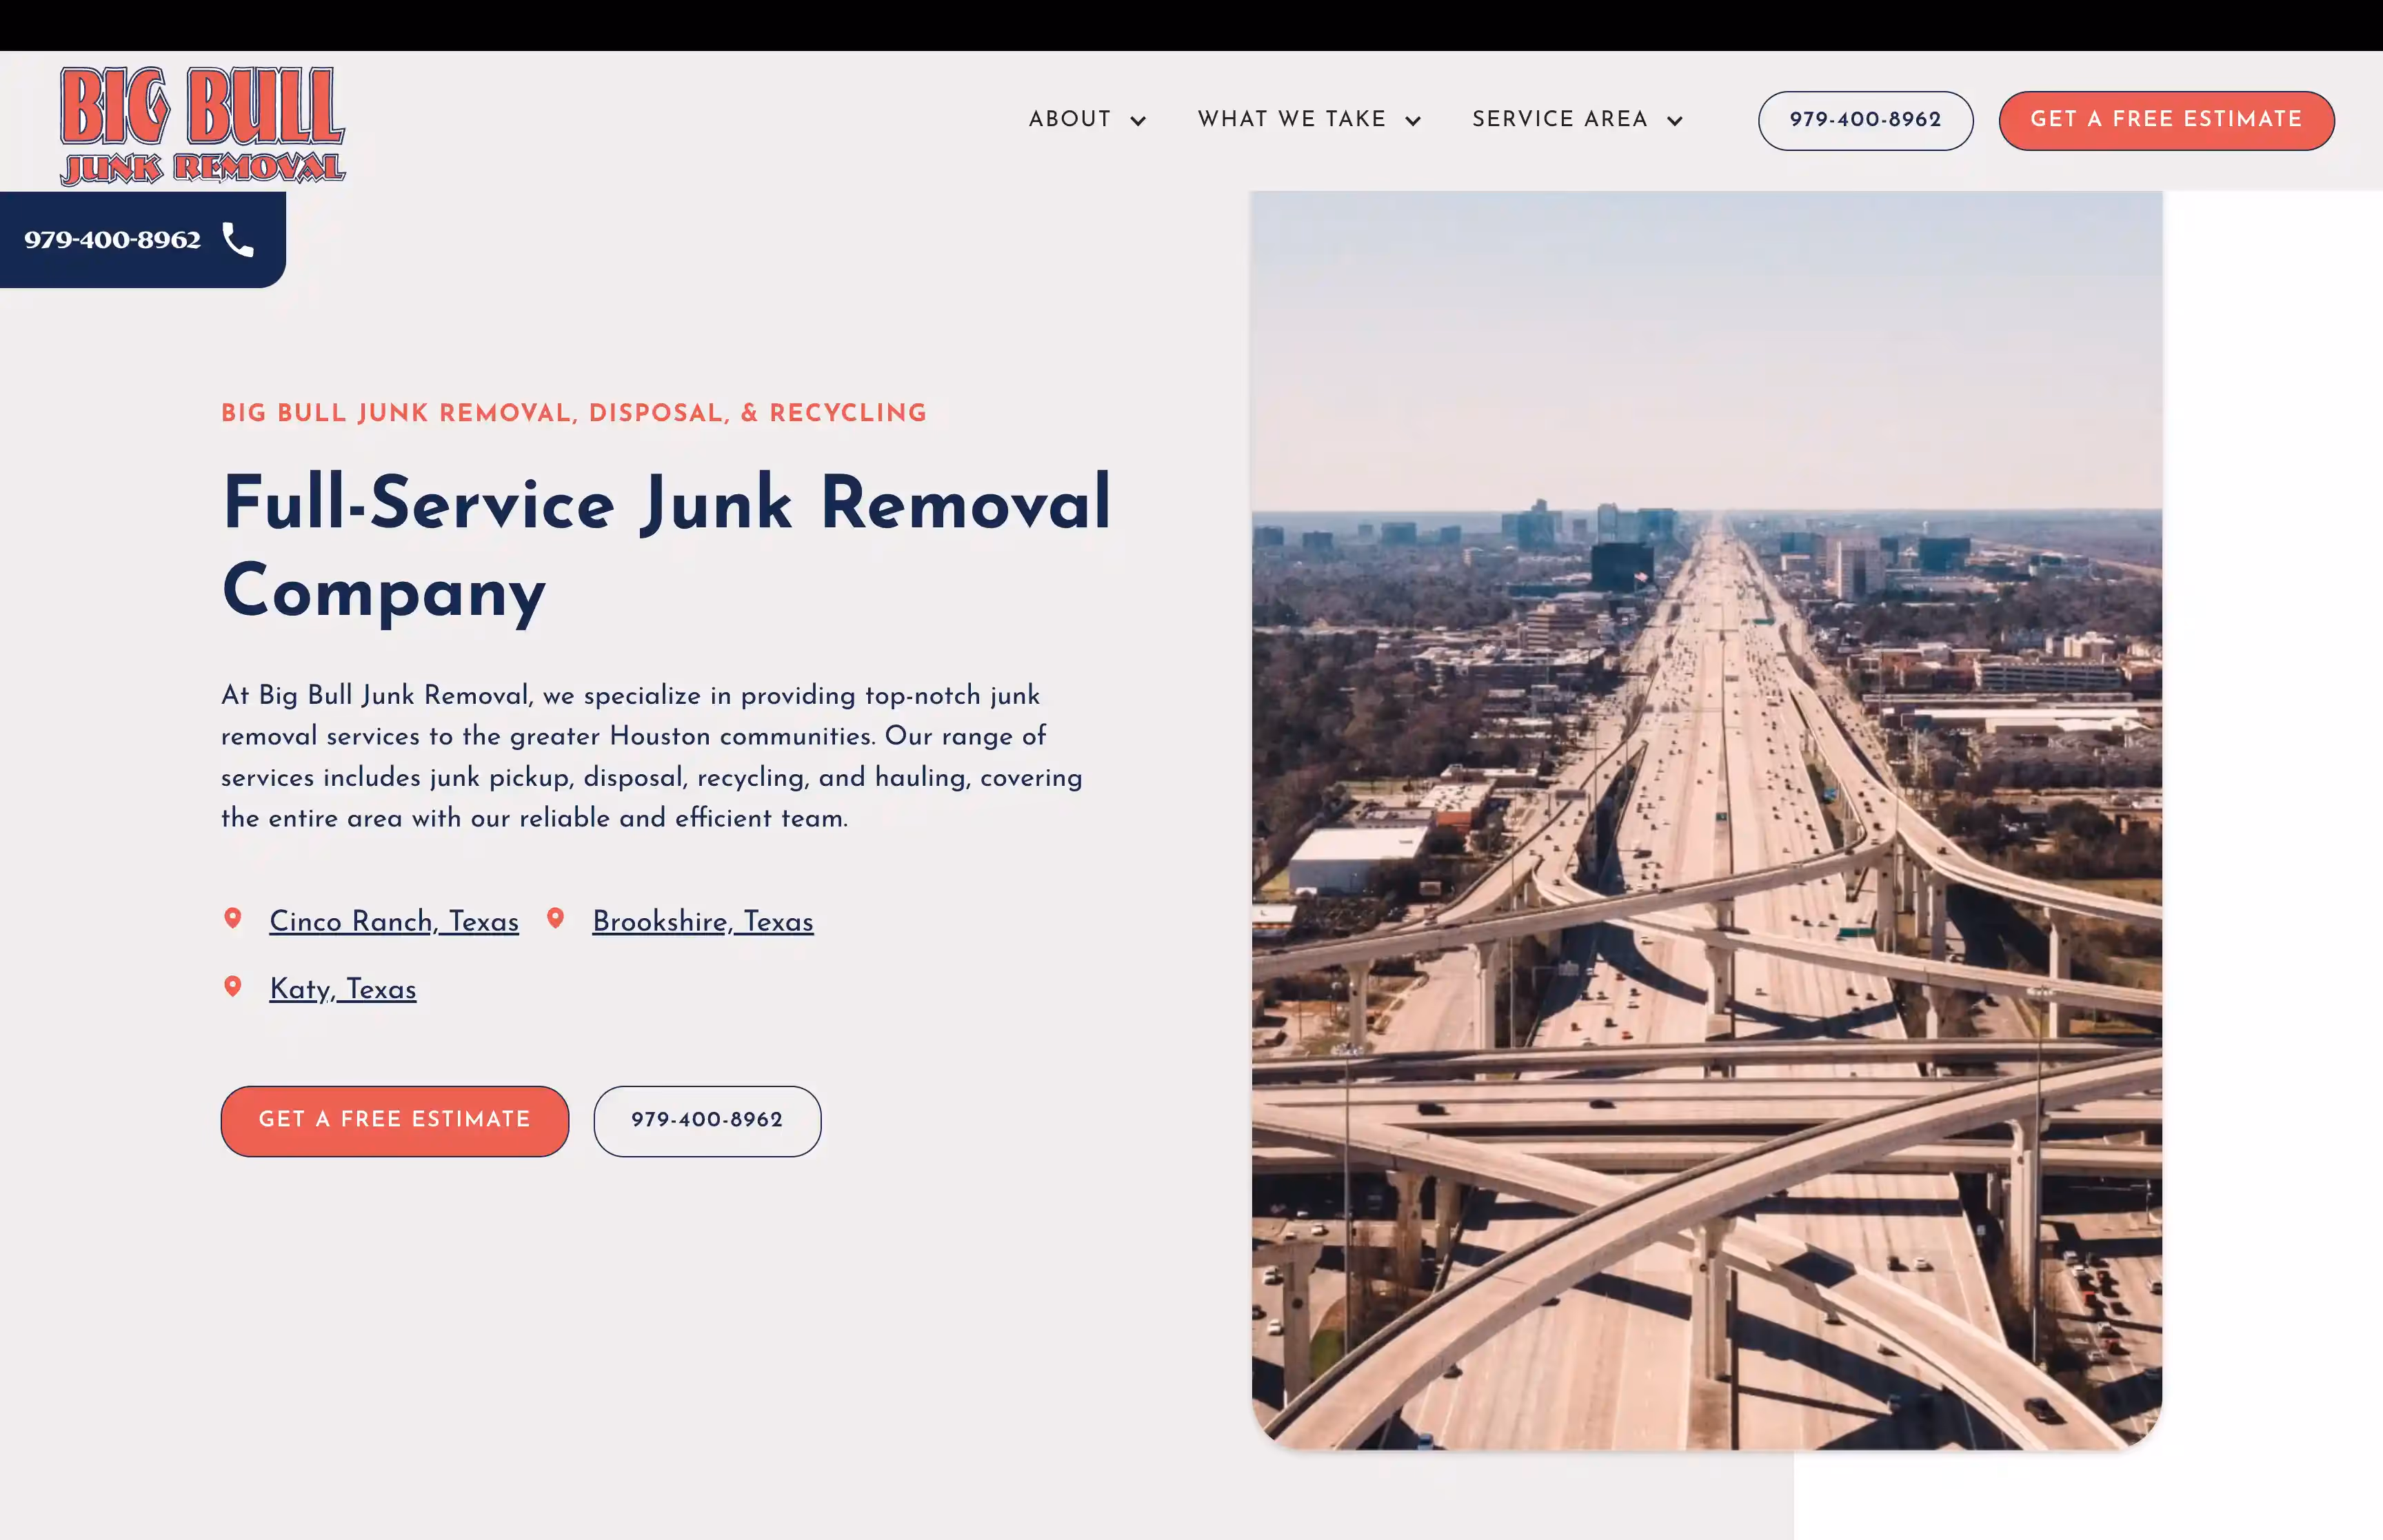Follow the Katy, Texas link
This screenshot has width=2383, height=1540.
(x=343, y=989)
